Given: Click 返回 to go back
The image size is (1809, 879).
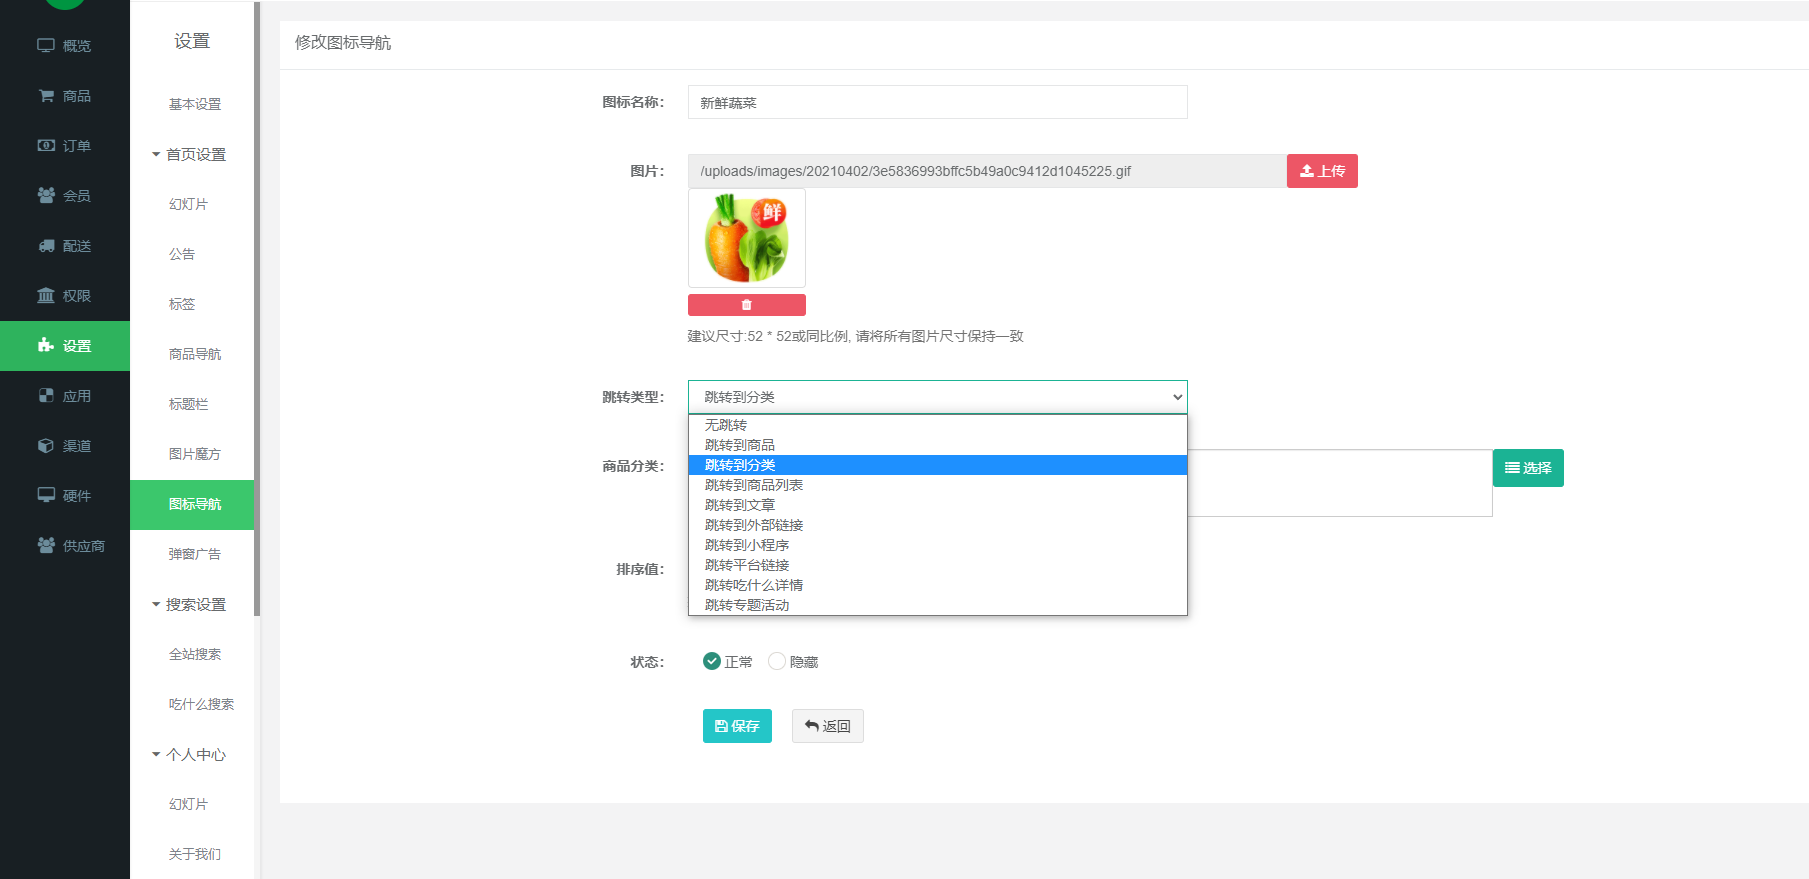Looking at the screenshot, I should click(828, 726).
